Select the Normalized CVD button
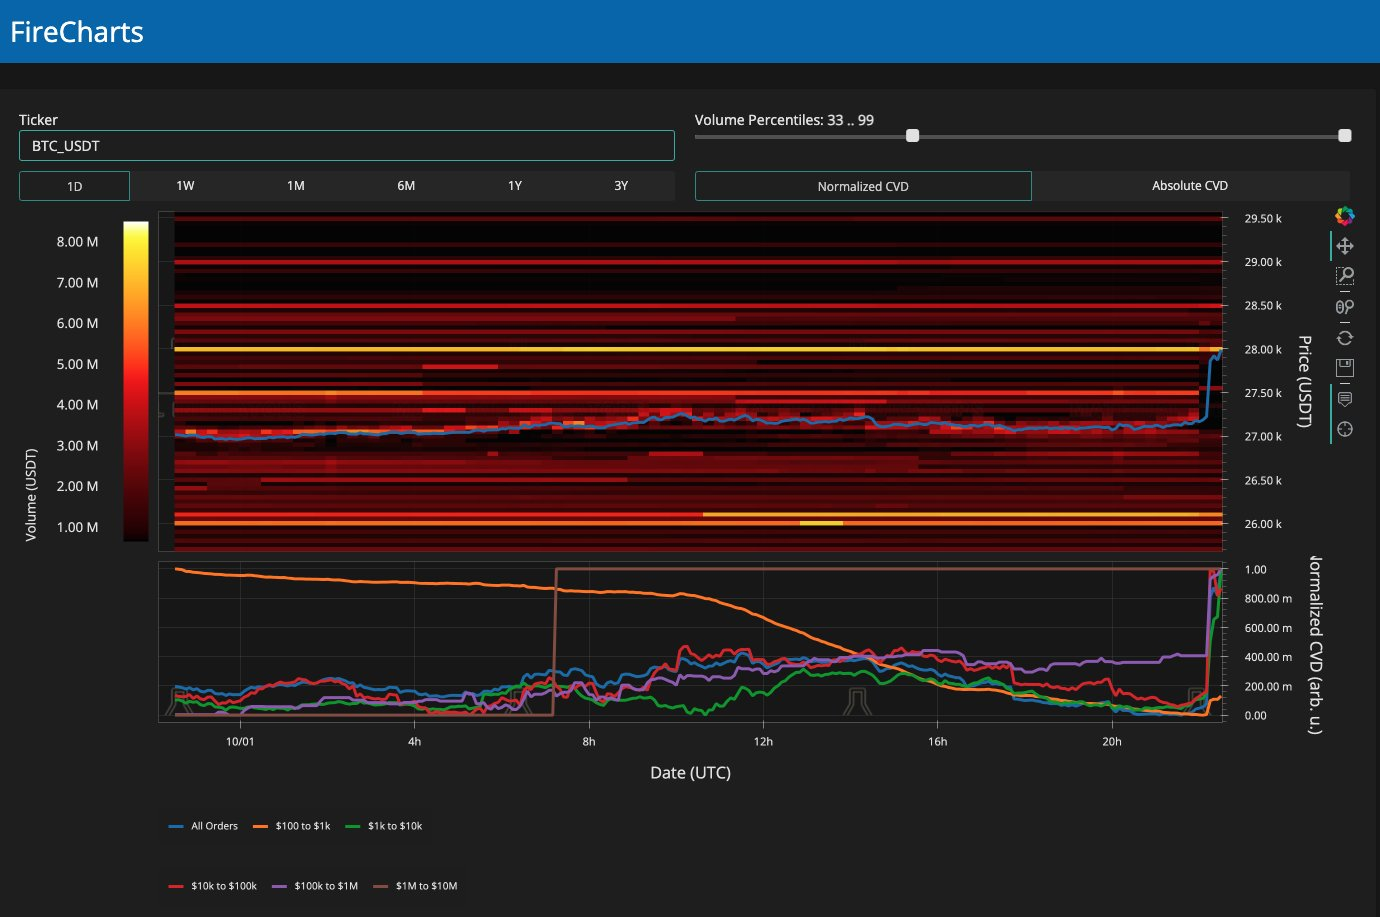1380x917 pixels. pyautogui.click(x=863, y=186)
